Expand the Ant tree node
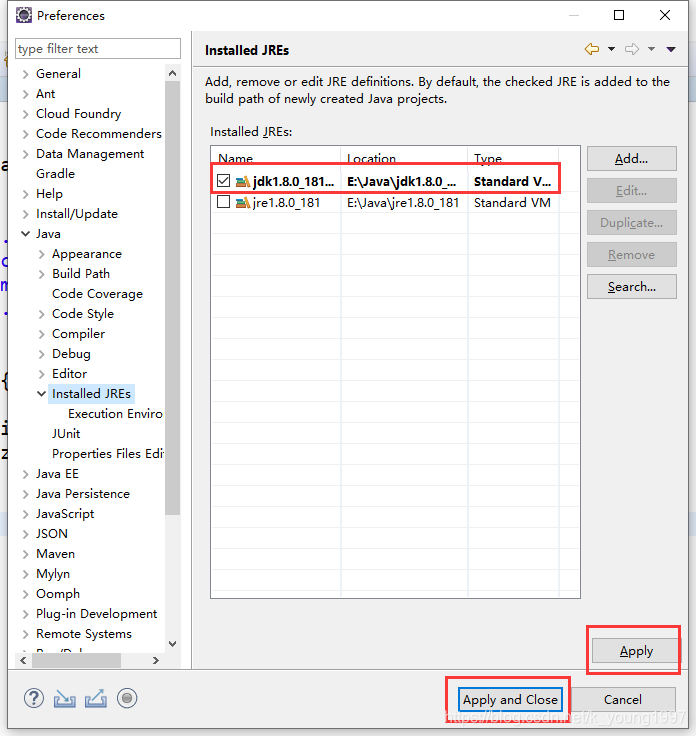This screenshot has height=736, width=696. tap(25, 94)
